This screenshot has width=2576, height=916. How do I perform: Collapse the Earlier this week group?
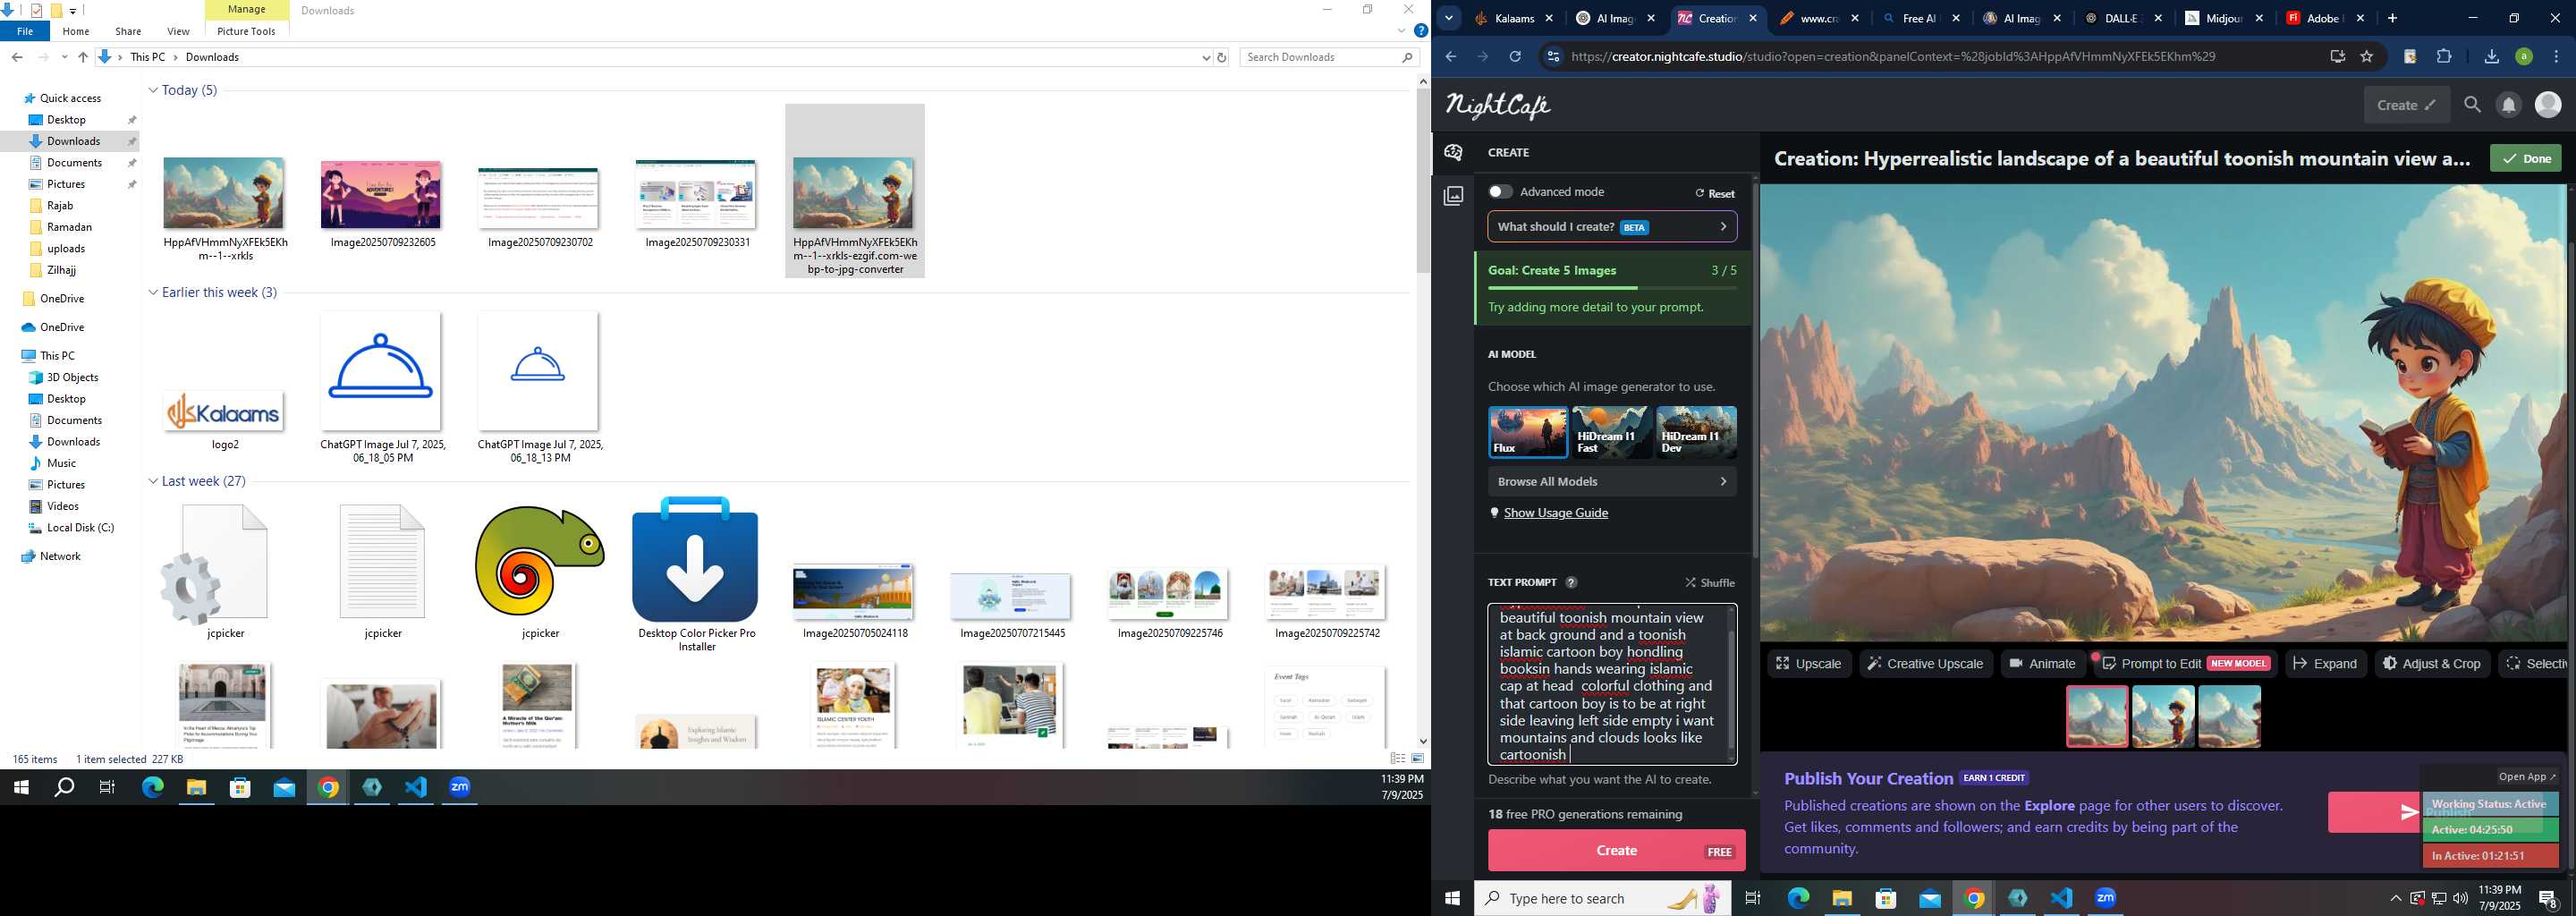coord(153,292)
